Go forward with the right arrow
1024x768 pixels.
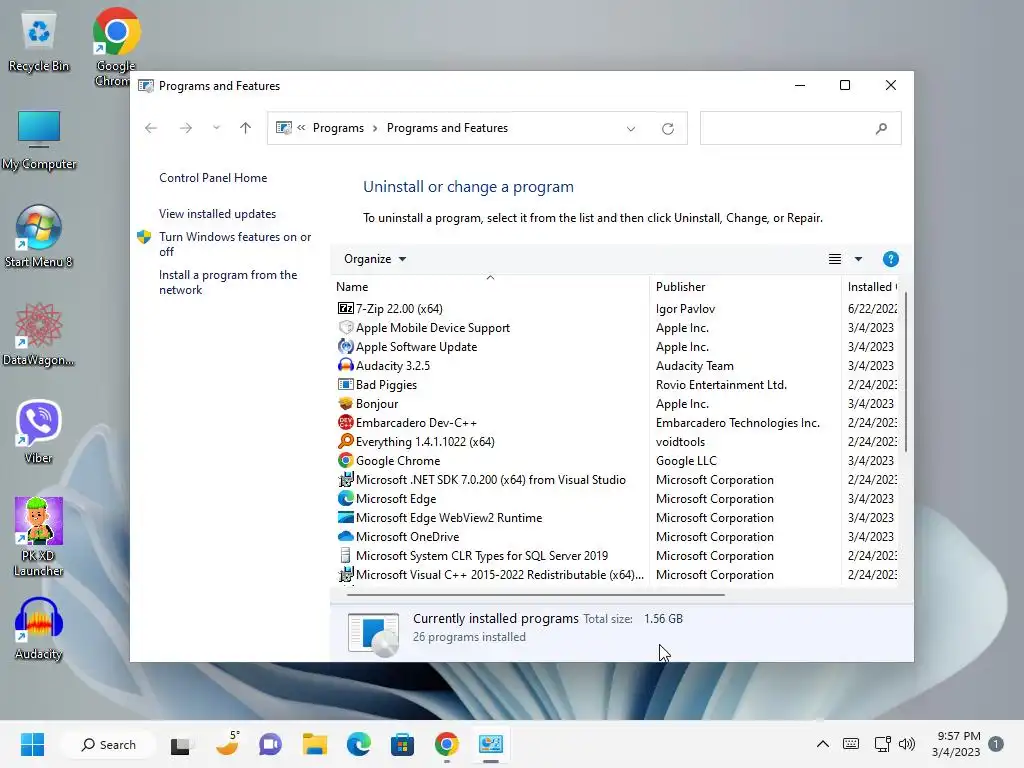click(x=185, y=128)
